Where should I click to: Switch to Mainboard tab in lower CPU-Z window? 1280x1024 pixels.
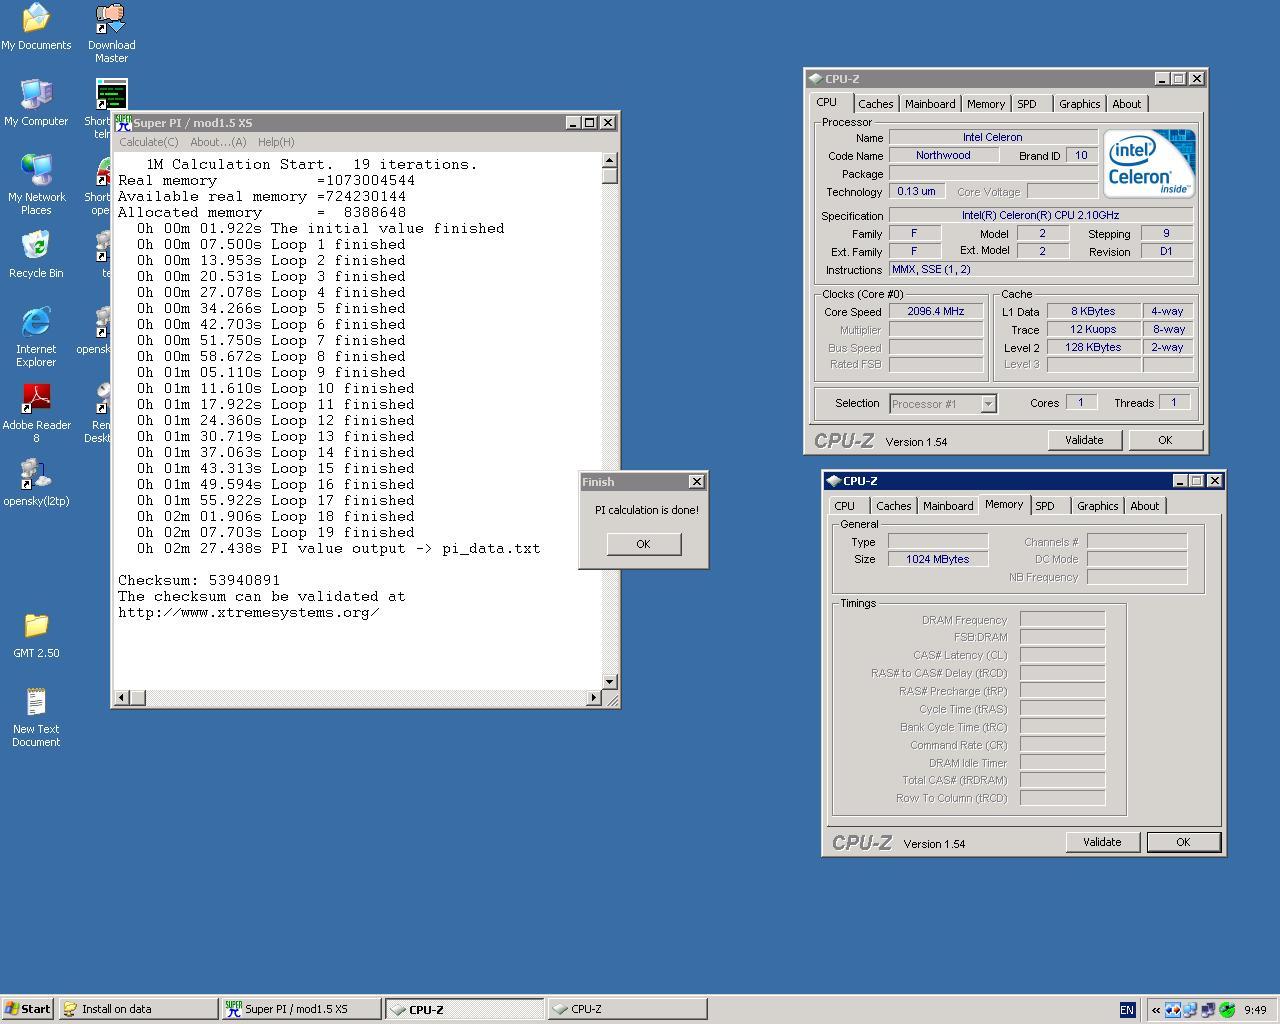click(x=948, y=506)
